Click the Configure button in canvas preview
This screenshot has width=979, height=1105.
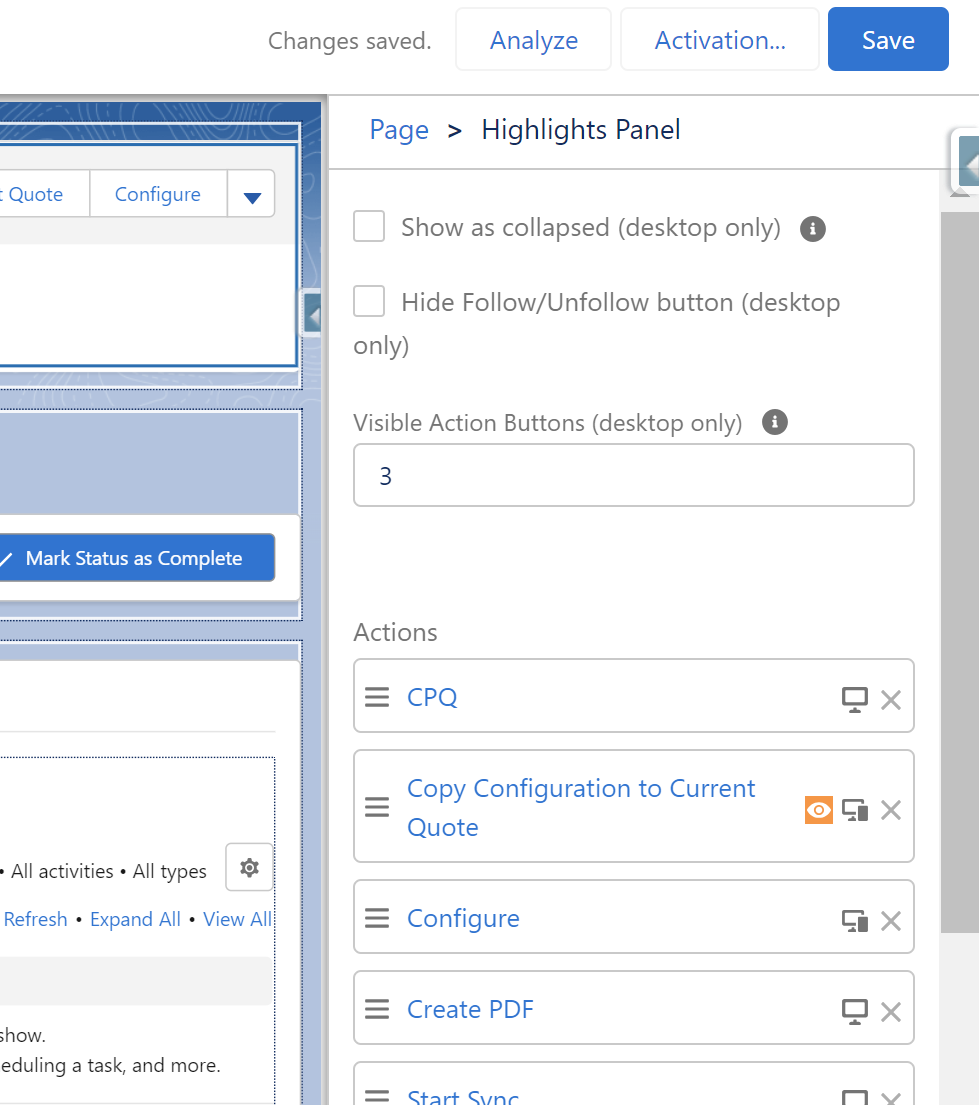158,194
